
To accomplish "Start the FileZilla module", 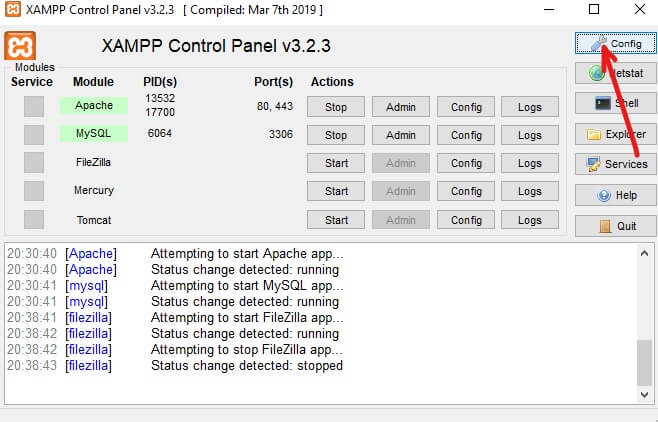I will click(336, 163).
